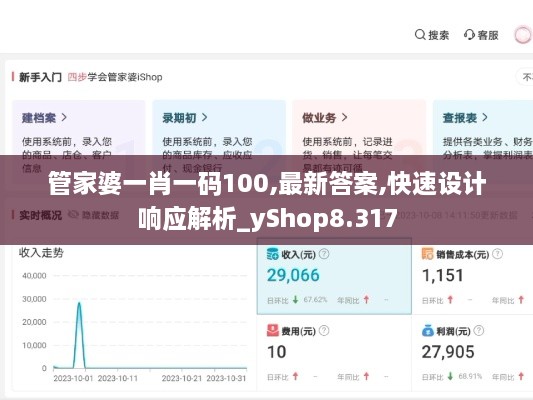Click the green down arrow in 利润 card
This screenshot has width=533, height=400.
[x=450, y=376]
